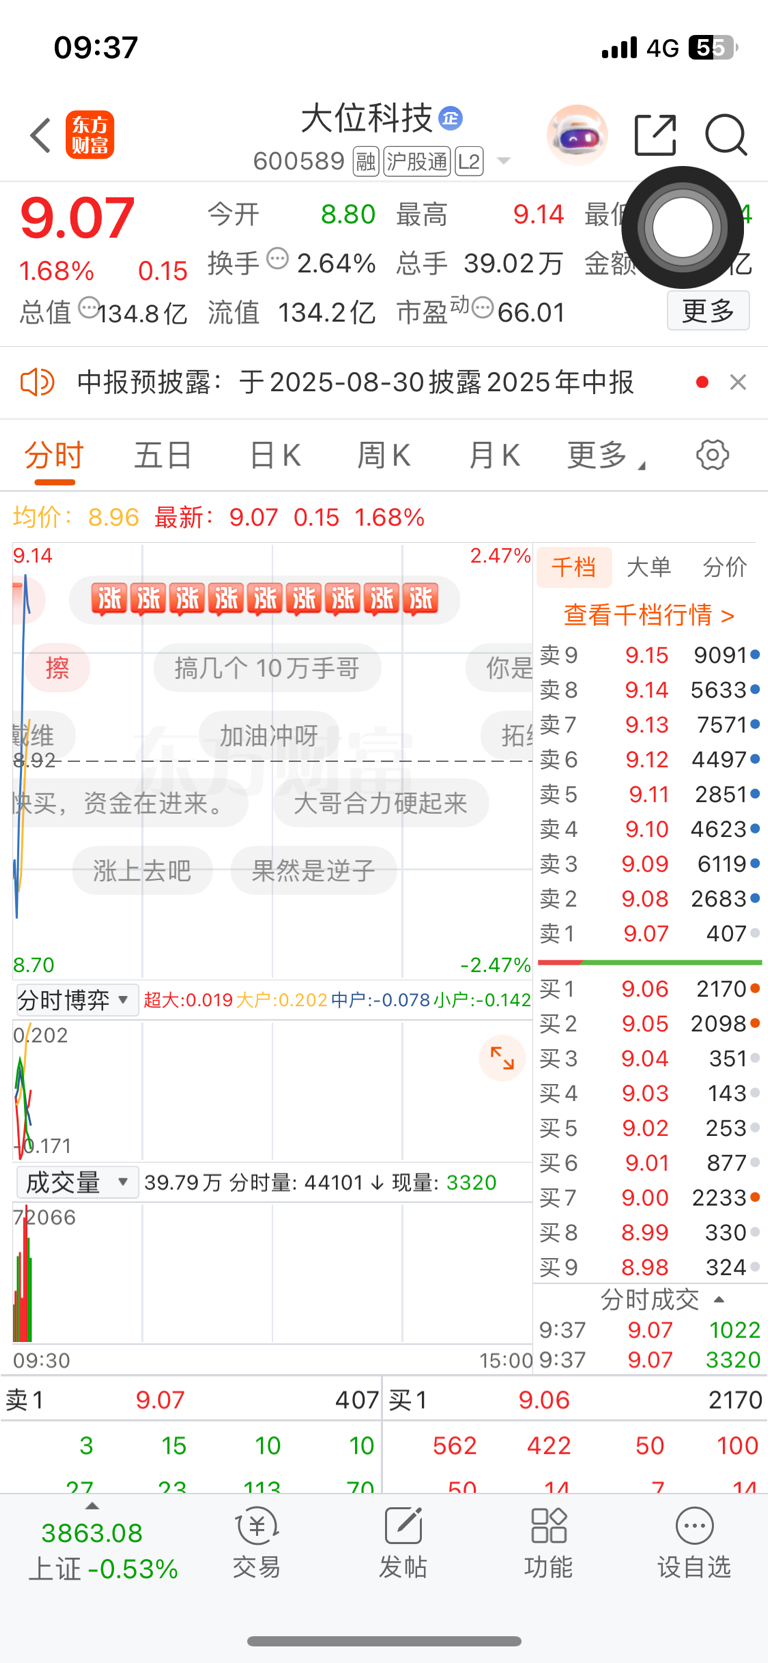This screenshot has width=768, height=1663.
Task: Switch to the 大单 tab
Action: coord(649,567)
